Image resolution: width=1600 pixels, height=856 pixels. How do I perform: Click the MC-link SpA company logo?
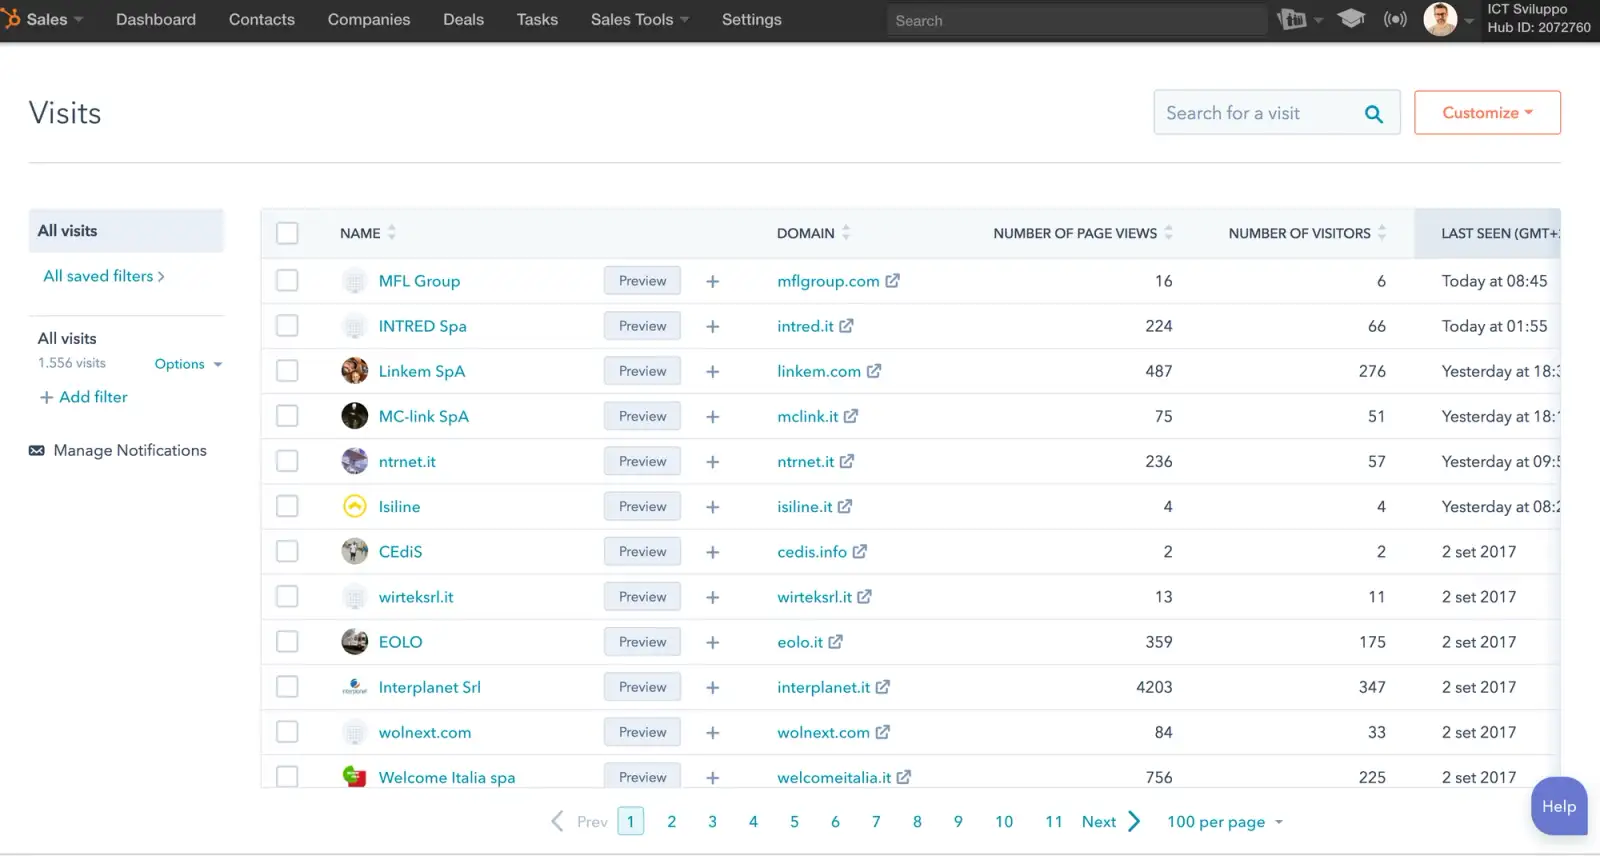tap(355, 416)
